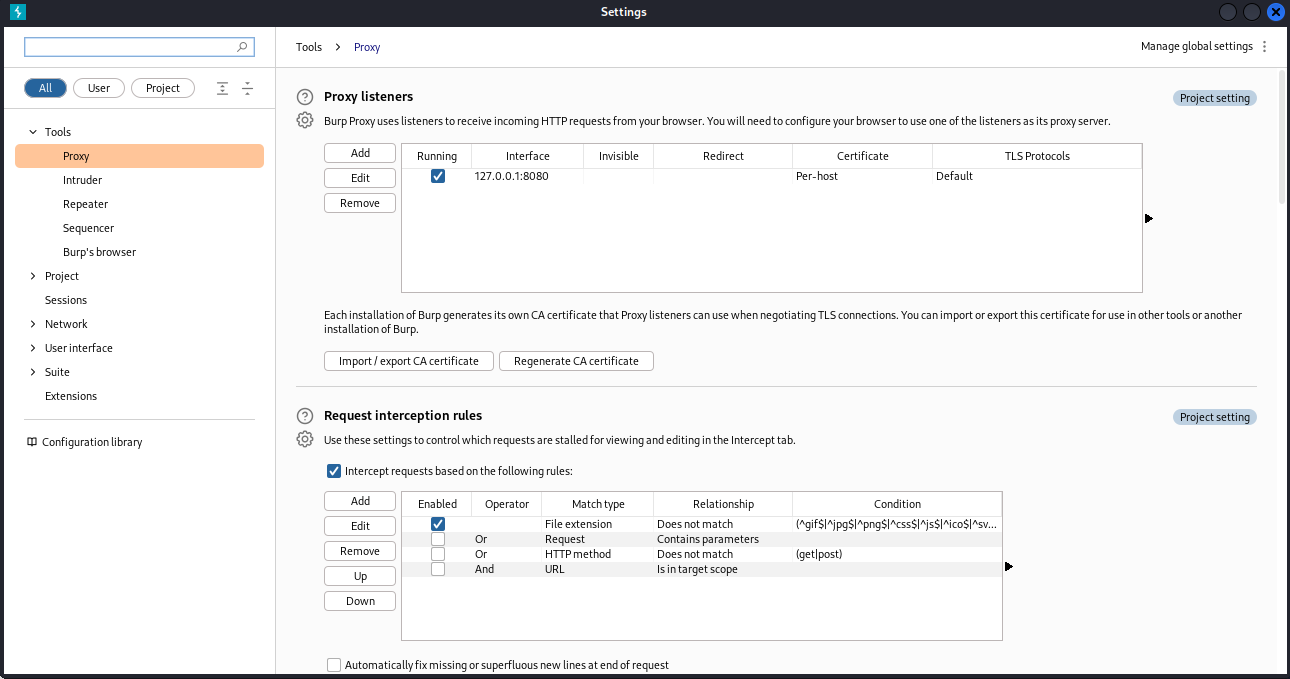Open Intruder settings in the sidebar
This screenshot has width=1290, height=679.
(x=82, y=180)
